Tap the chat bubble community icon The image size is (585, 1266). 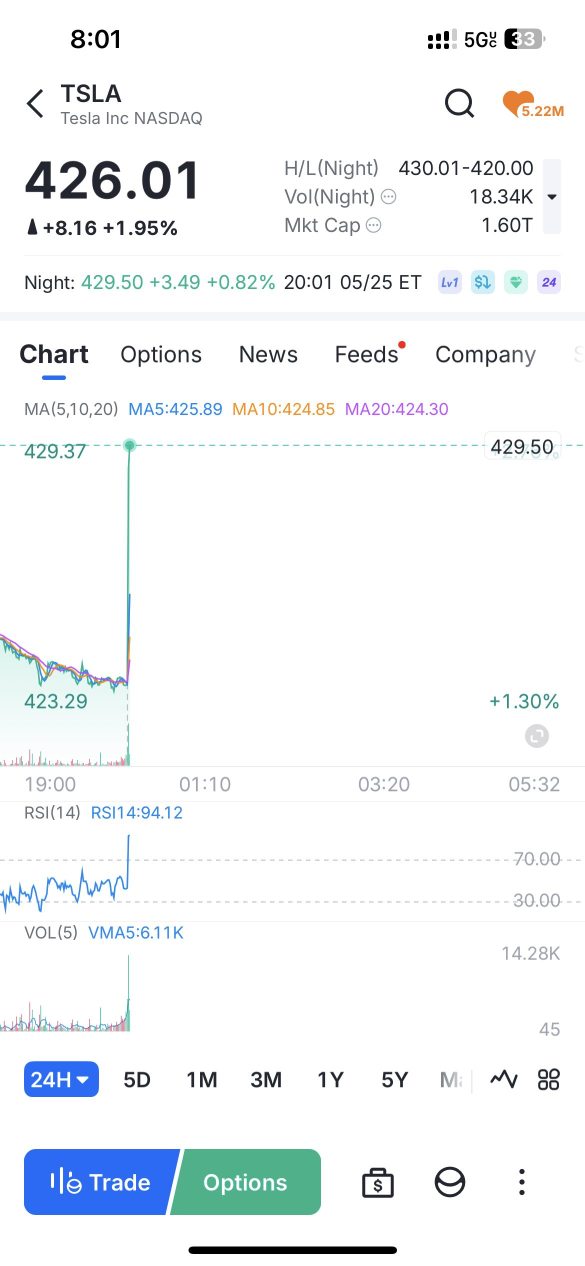pyautogui.click(x=450, y=1182)
